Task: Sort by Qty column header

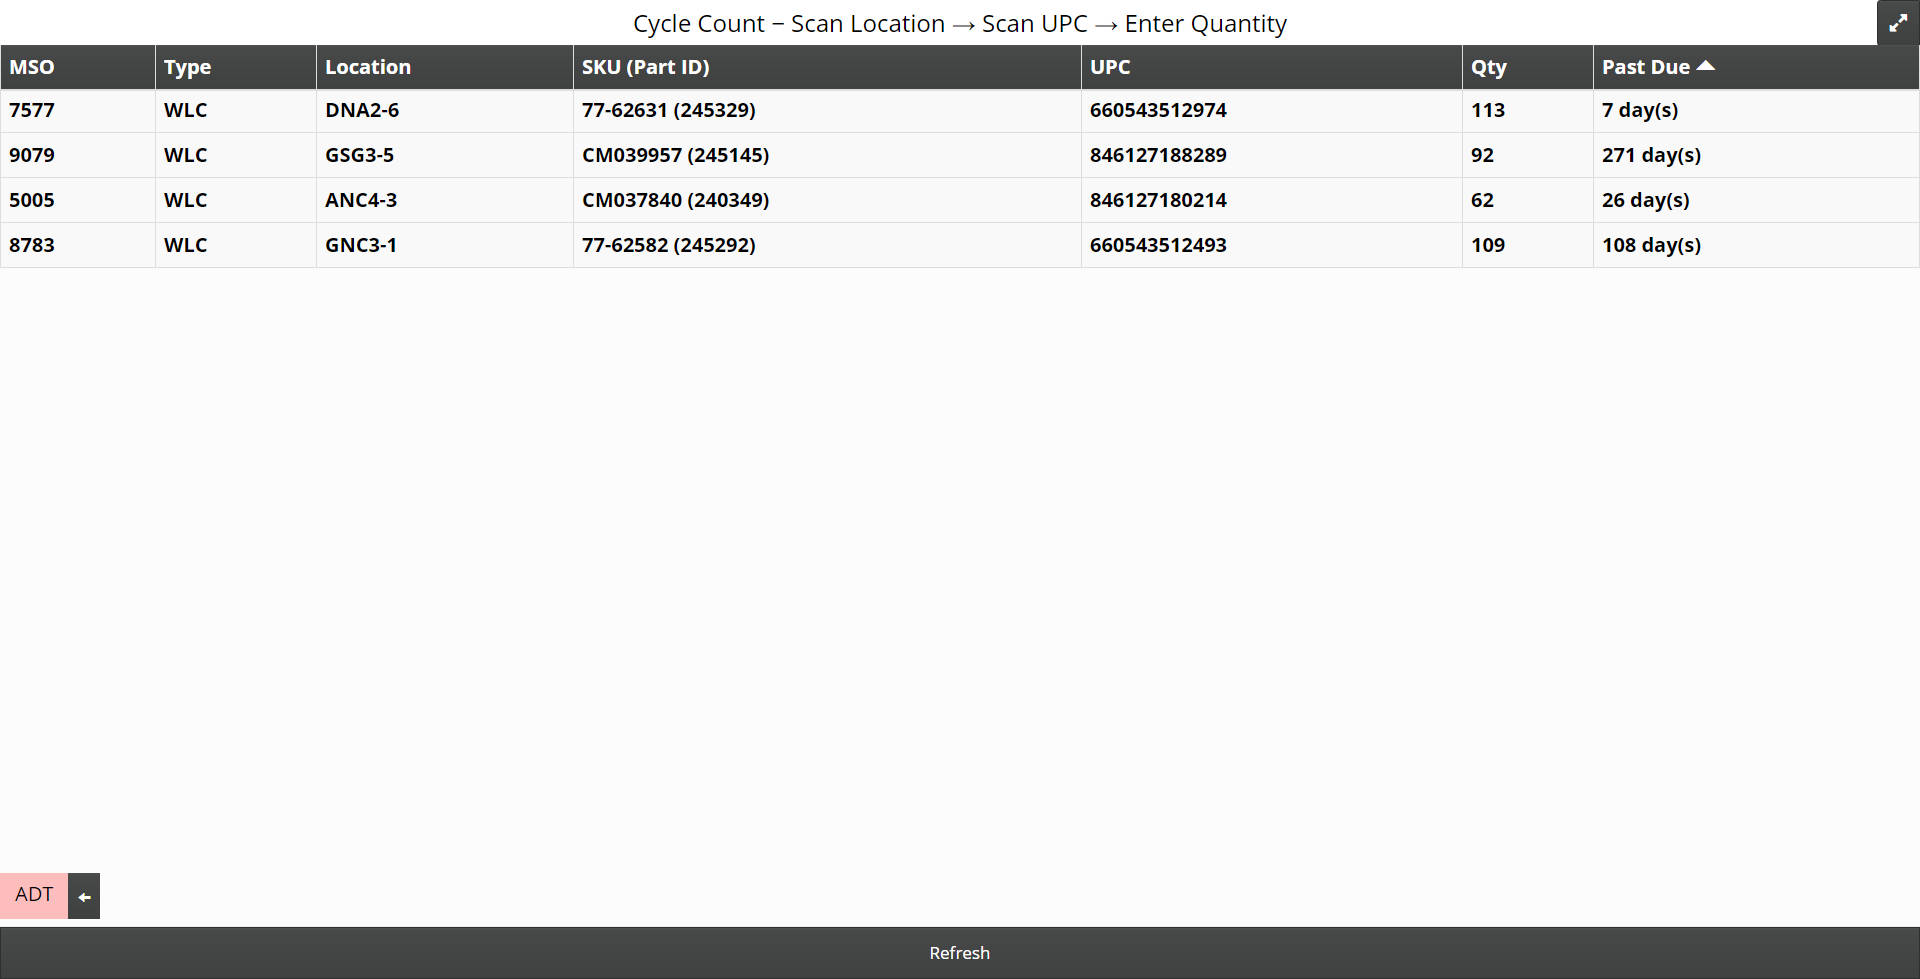Action: [1528, 67]
